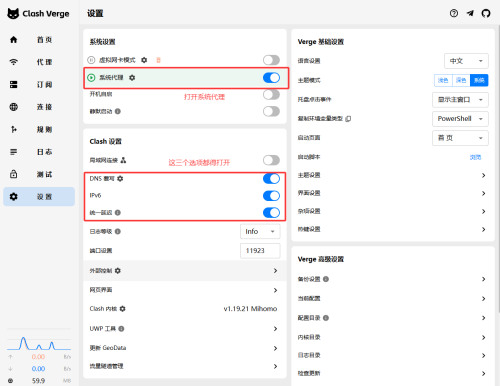This screenshot has height=386, width=500.
Task: Expand the update GeoData (更新 GeoData) row
Action: tap(185, 348)
